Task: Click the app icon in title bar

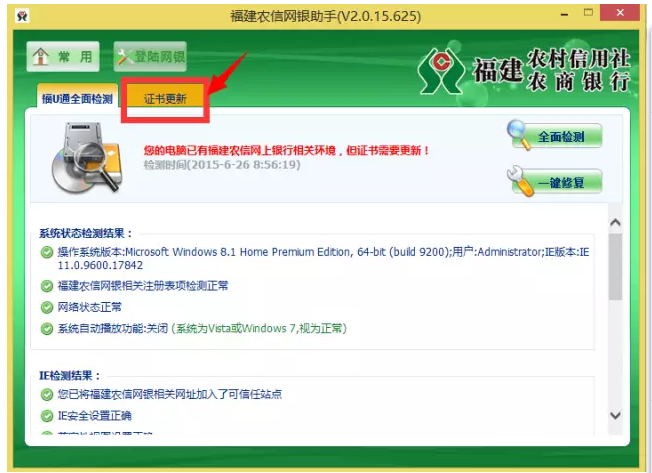Action: click(22, 16)
